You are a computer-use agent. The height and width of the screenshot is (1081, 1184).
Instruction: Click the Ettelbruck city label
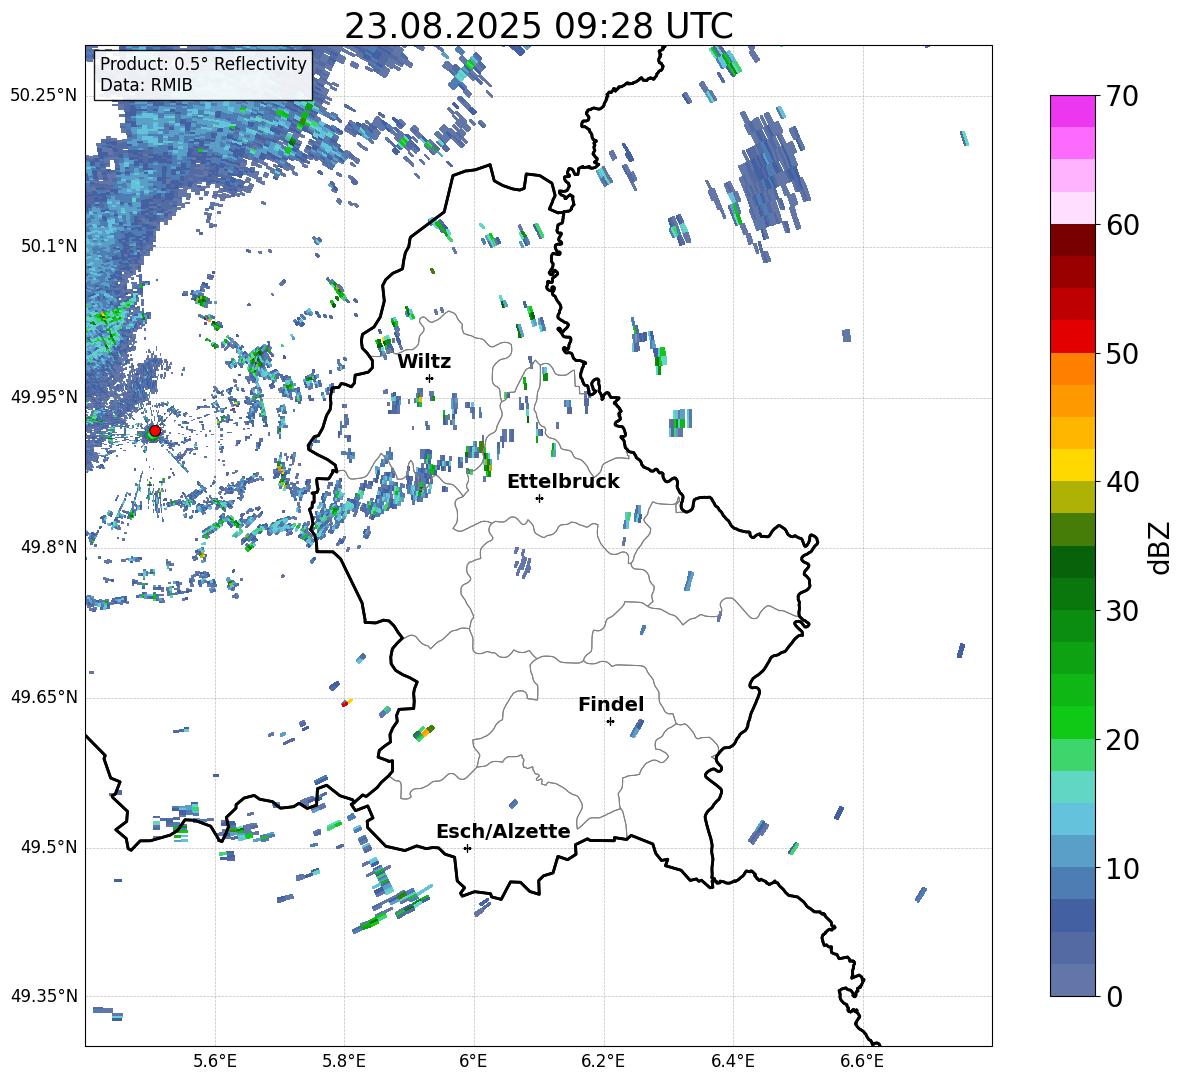point(563,482)
